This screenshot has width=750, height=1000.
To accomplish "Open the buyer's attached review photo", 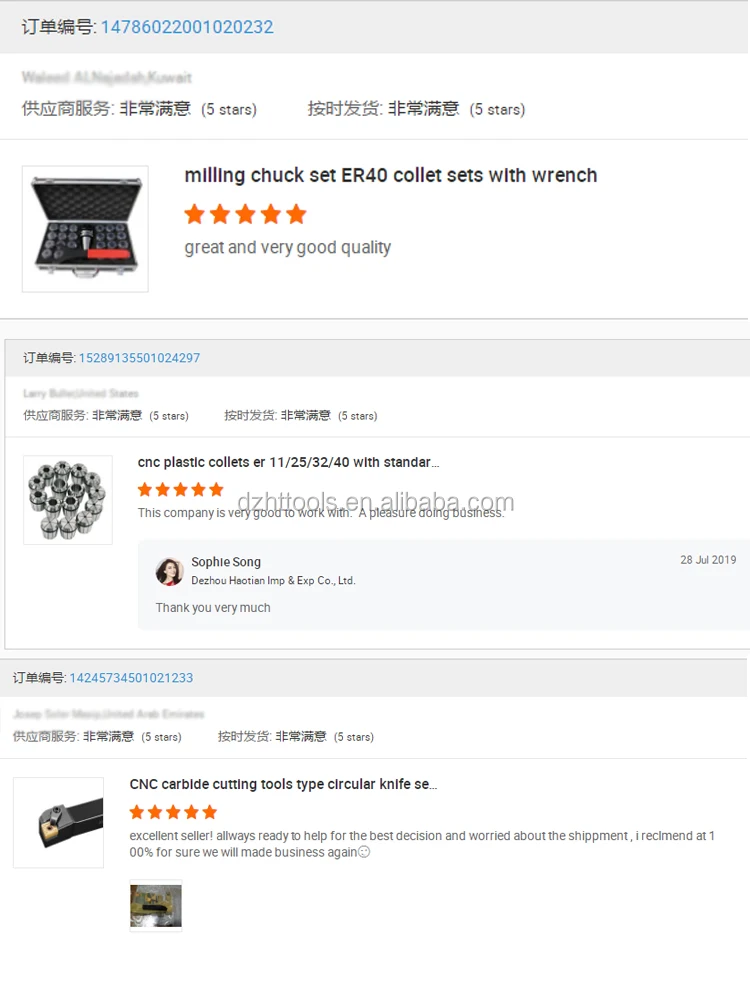I will (156, 906).
